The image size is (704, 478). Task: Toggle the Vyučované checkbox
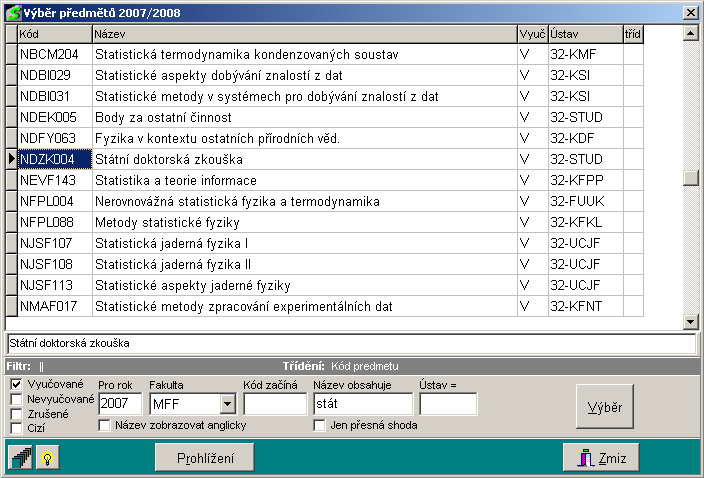(x=16, y=384)
